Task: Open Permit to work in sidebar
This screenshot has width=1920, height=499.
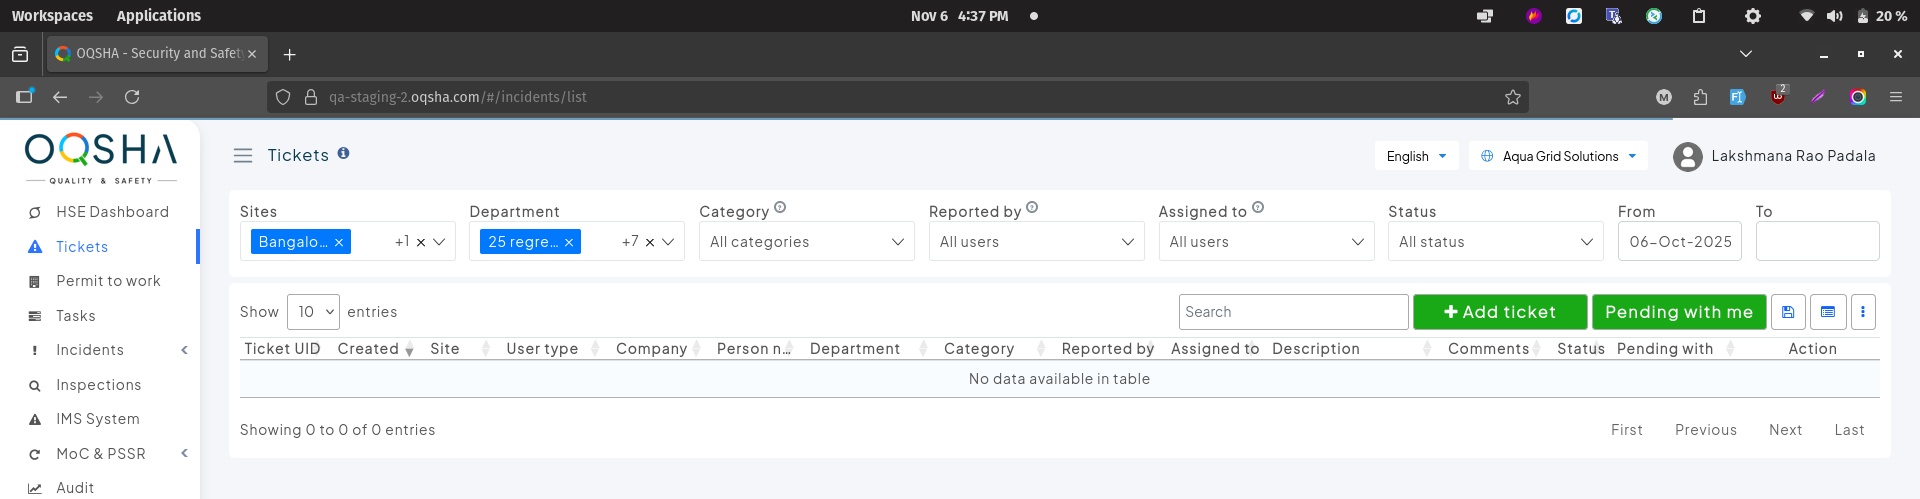Action: point(108,281)
